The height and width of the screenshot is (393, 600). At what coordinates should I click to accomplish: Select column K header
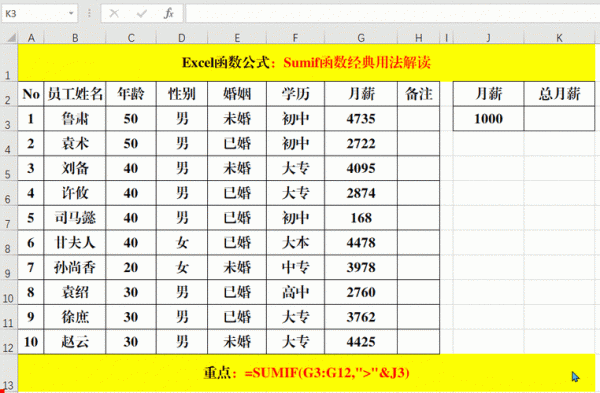tap(559, 38)
